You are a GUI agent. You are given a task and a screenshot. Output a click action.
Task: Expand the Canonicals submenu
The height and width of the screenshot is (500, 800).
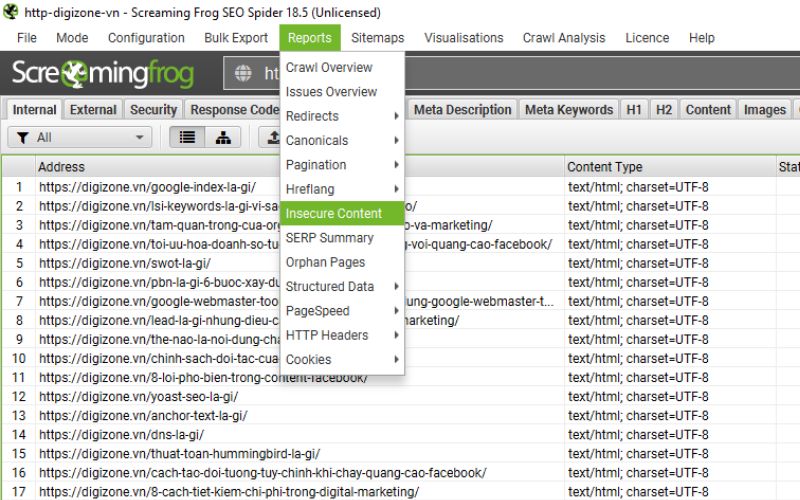point(342,140)
